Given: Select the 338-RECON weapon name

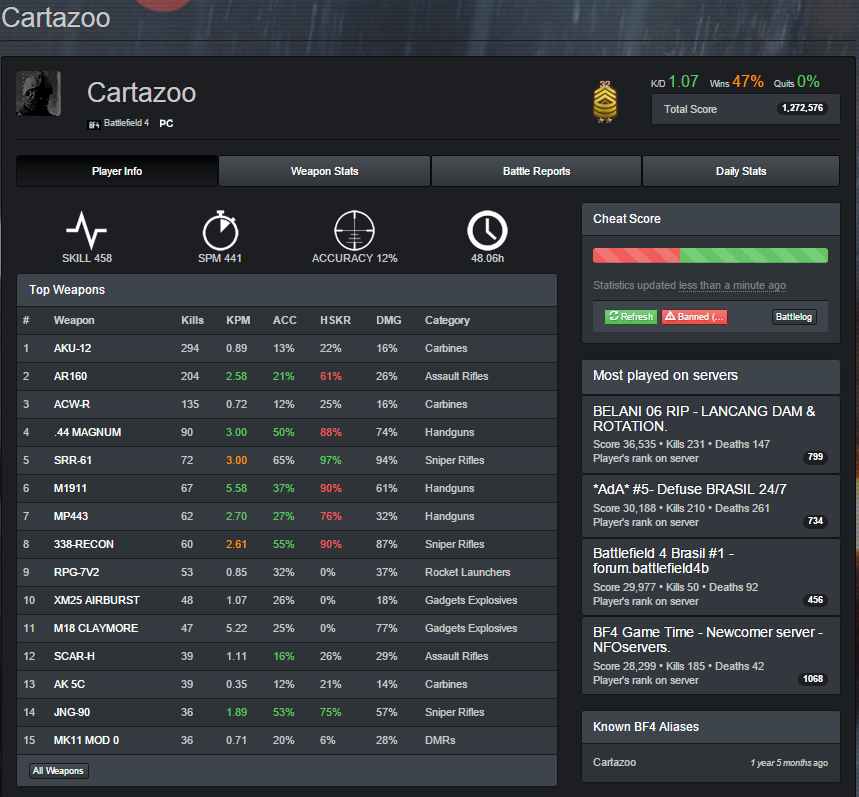Looking at the screenshot, I should click(84, 544).
